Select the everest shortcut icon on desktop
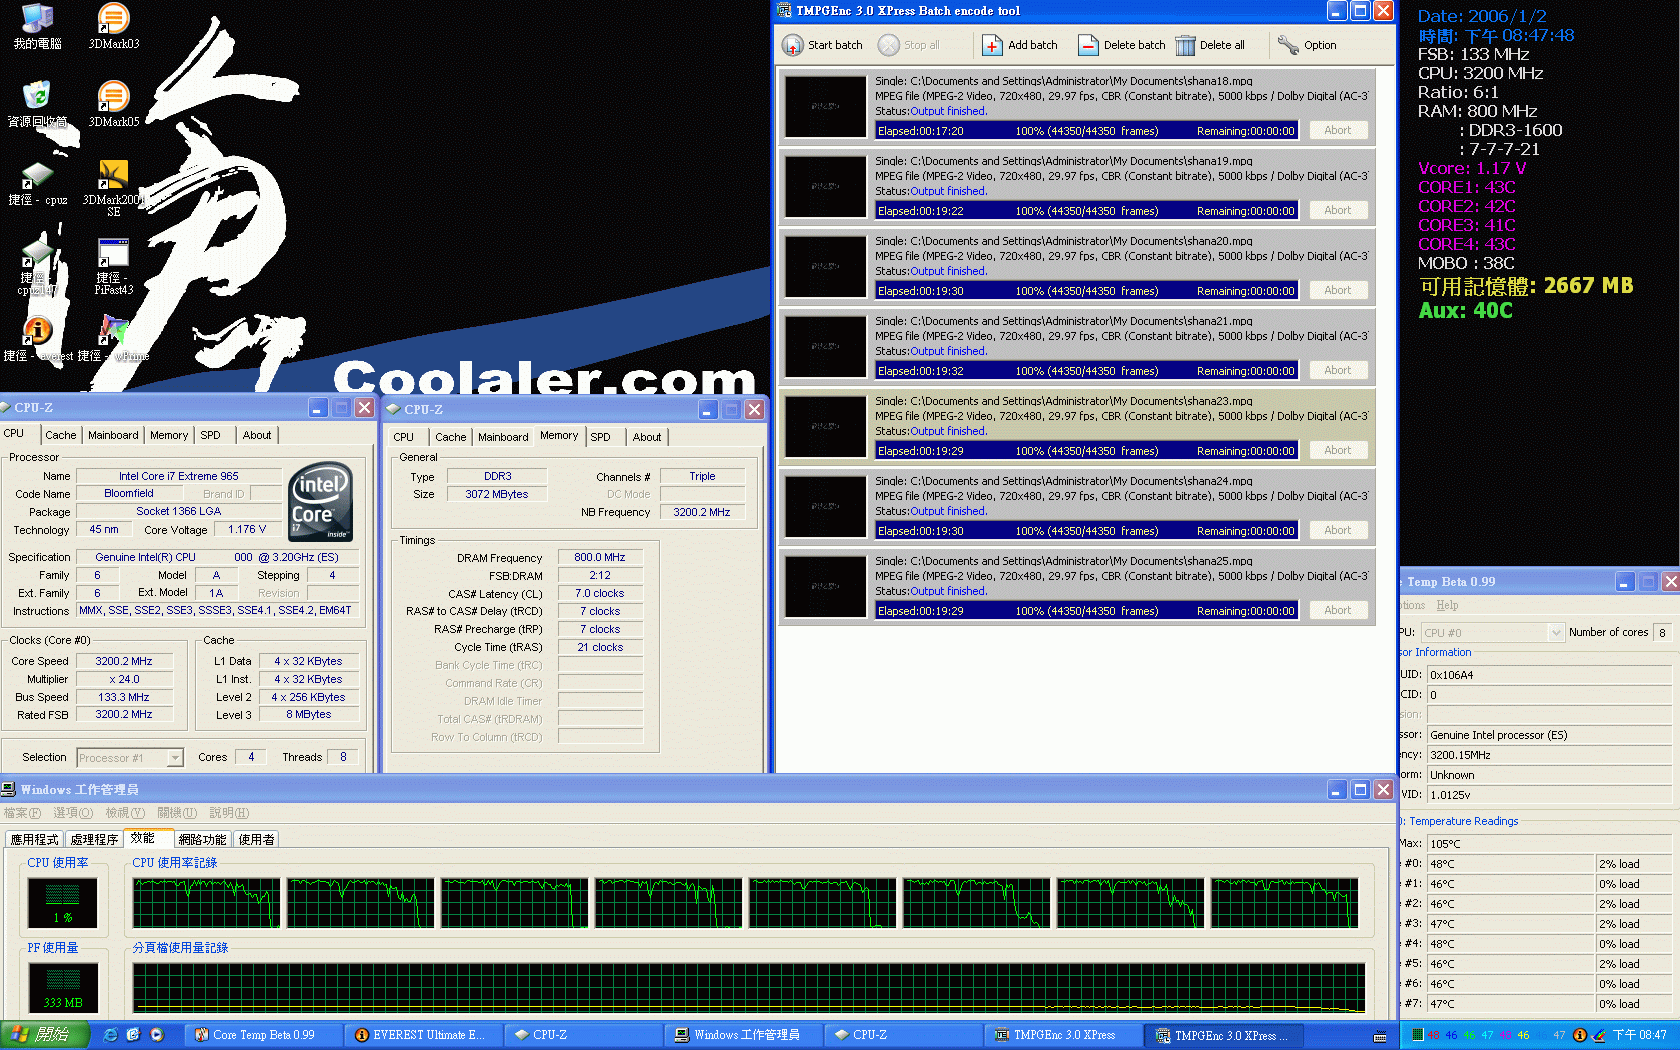 37,339
